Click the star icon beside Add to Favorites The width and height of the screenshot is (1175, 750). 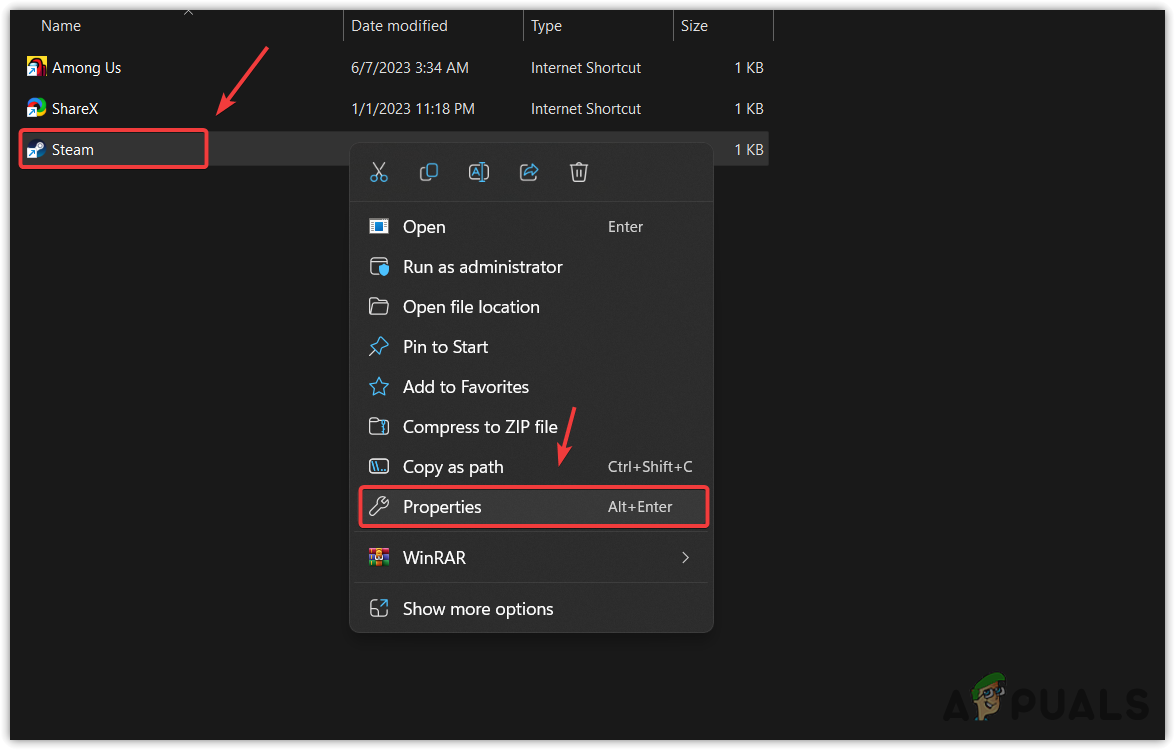(x=379, y=387)
